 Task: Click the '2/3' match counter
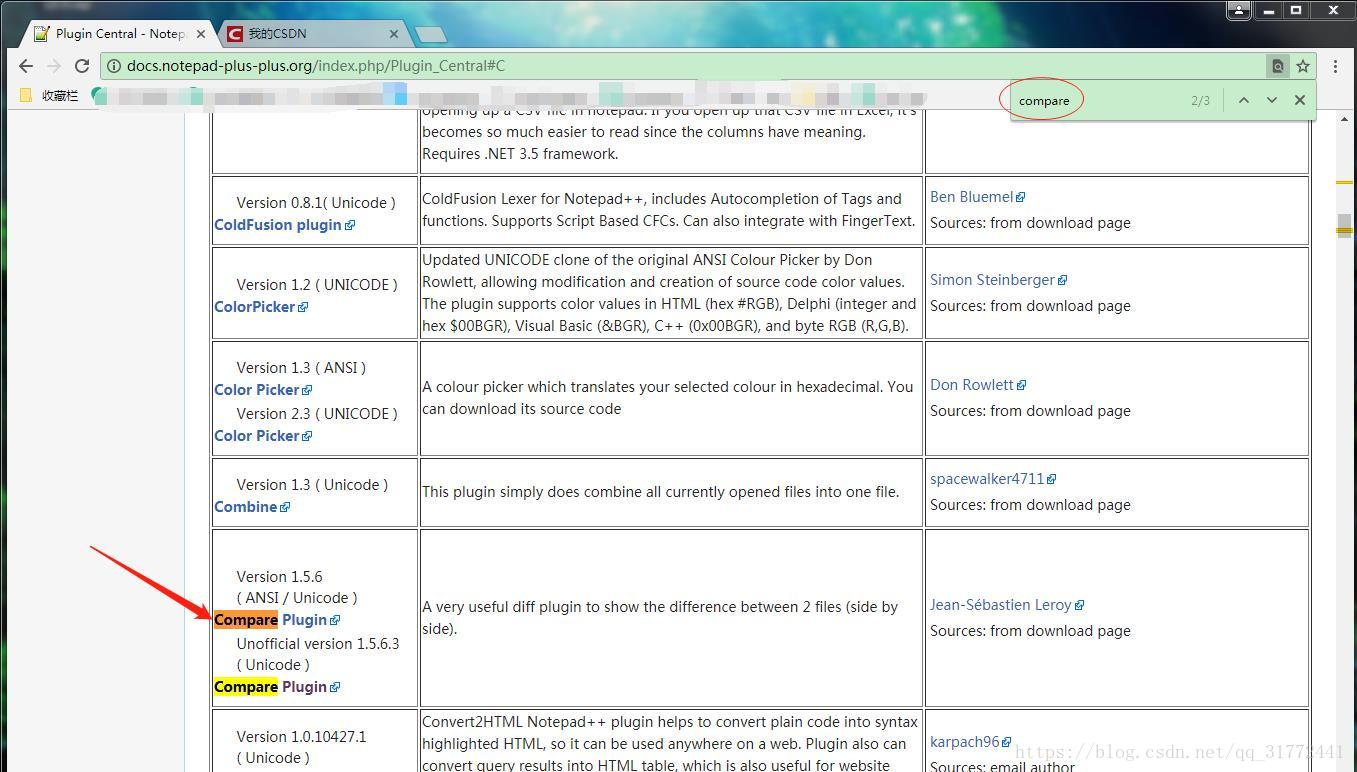click(1201, 100)
